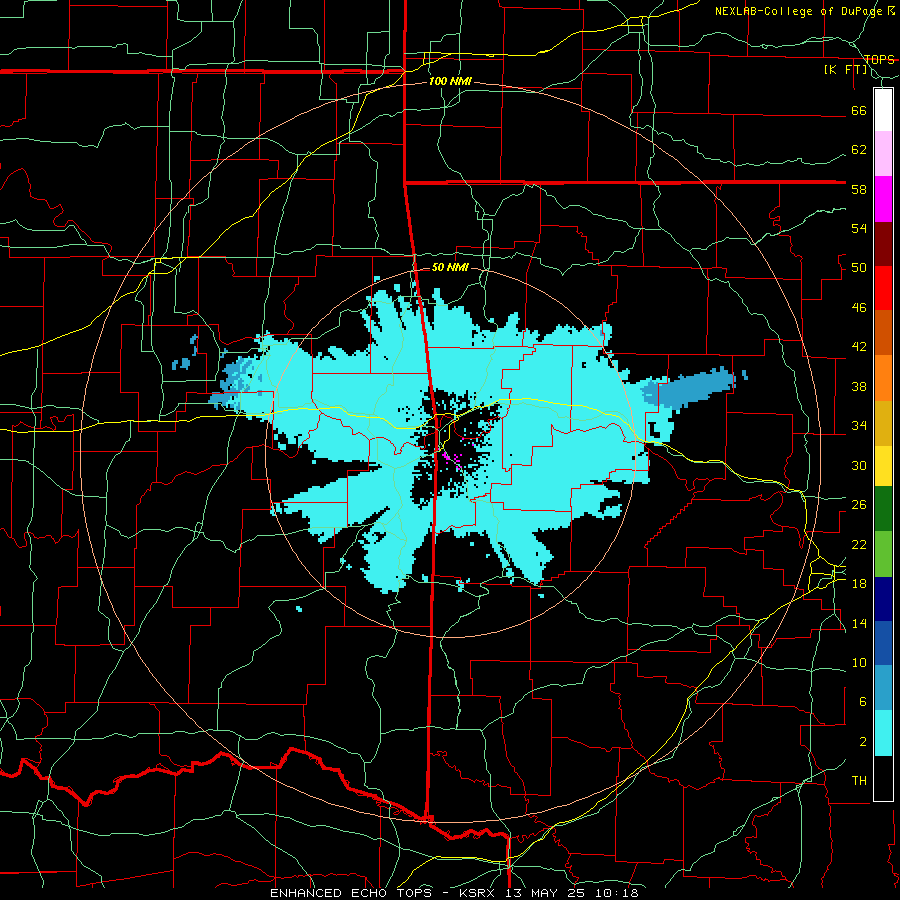This screenshot has height=900, width=900.
Task: Click the magenta high-top pixels near radar center
Action: pos(452,459)
